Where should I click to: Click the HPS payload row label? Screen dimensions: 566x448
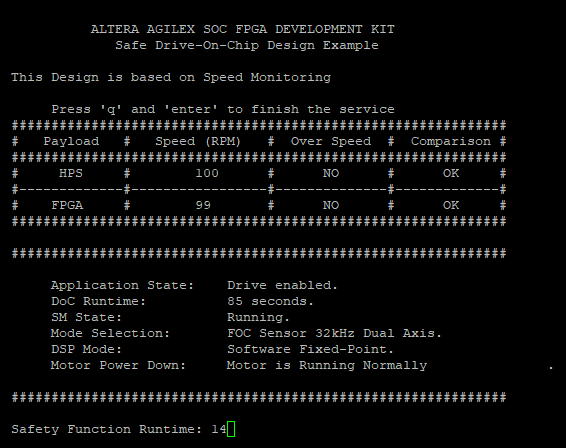coord(71,173)
